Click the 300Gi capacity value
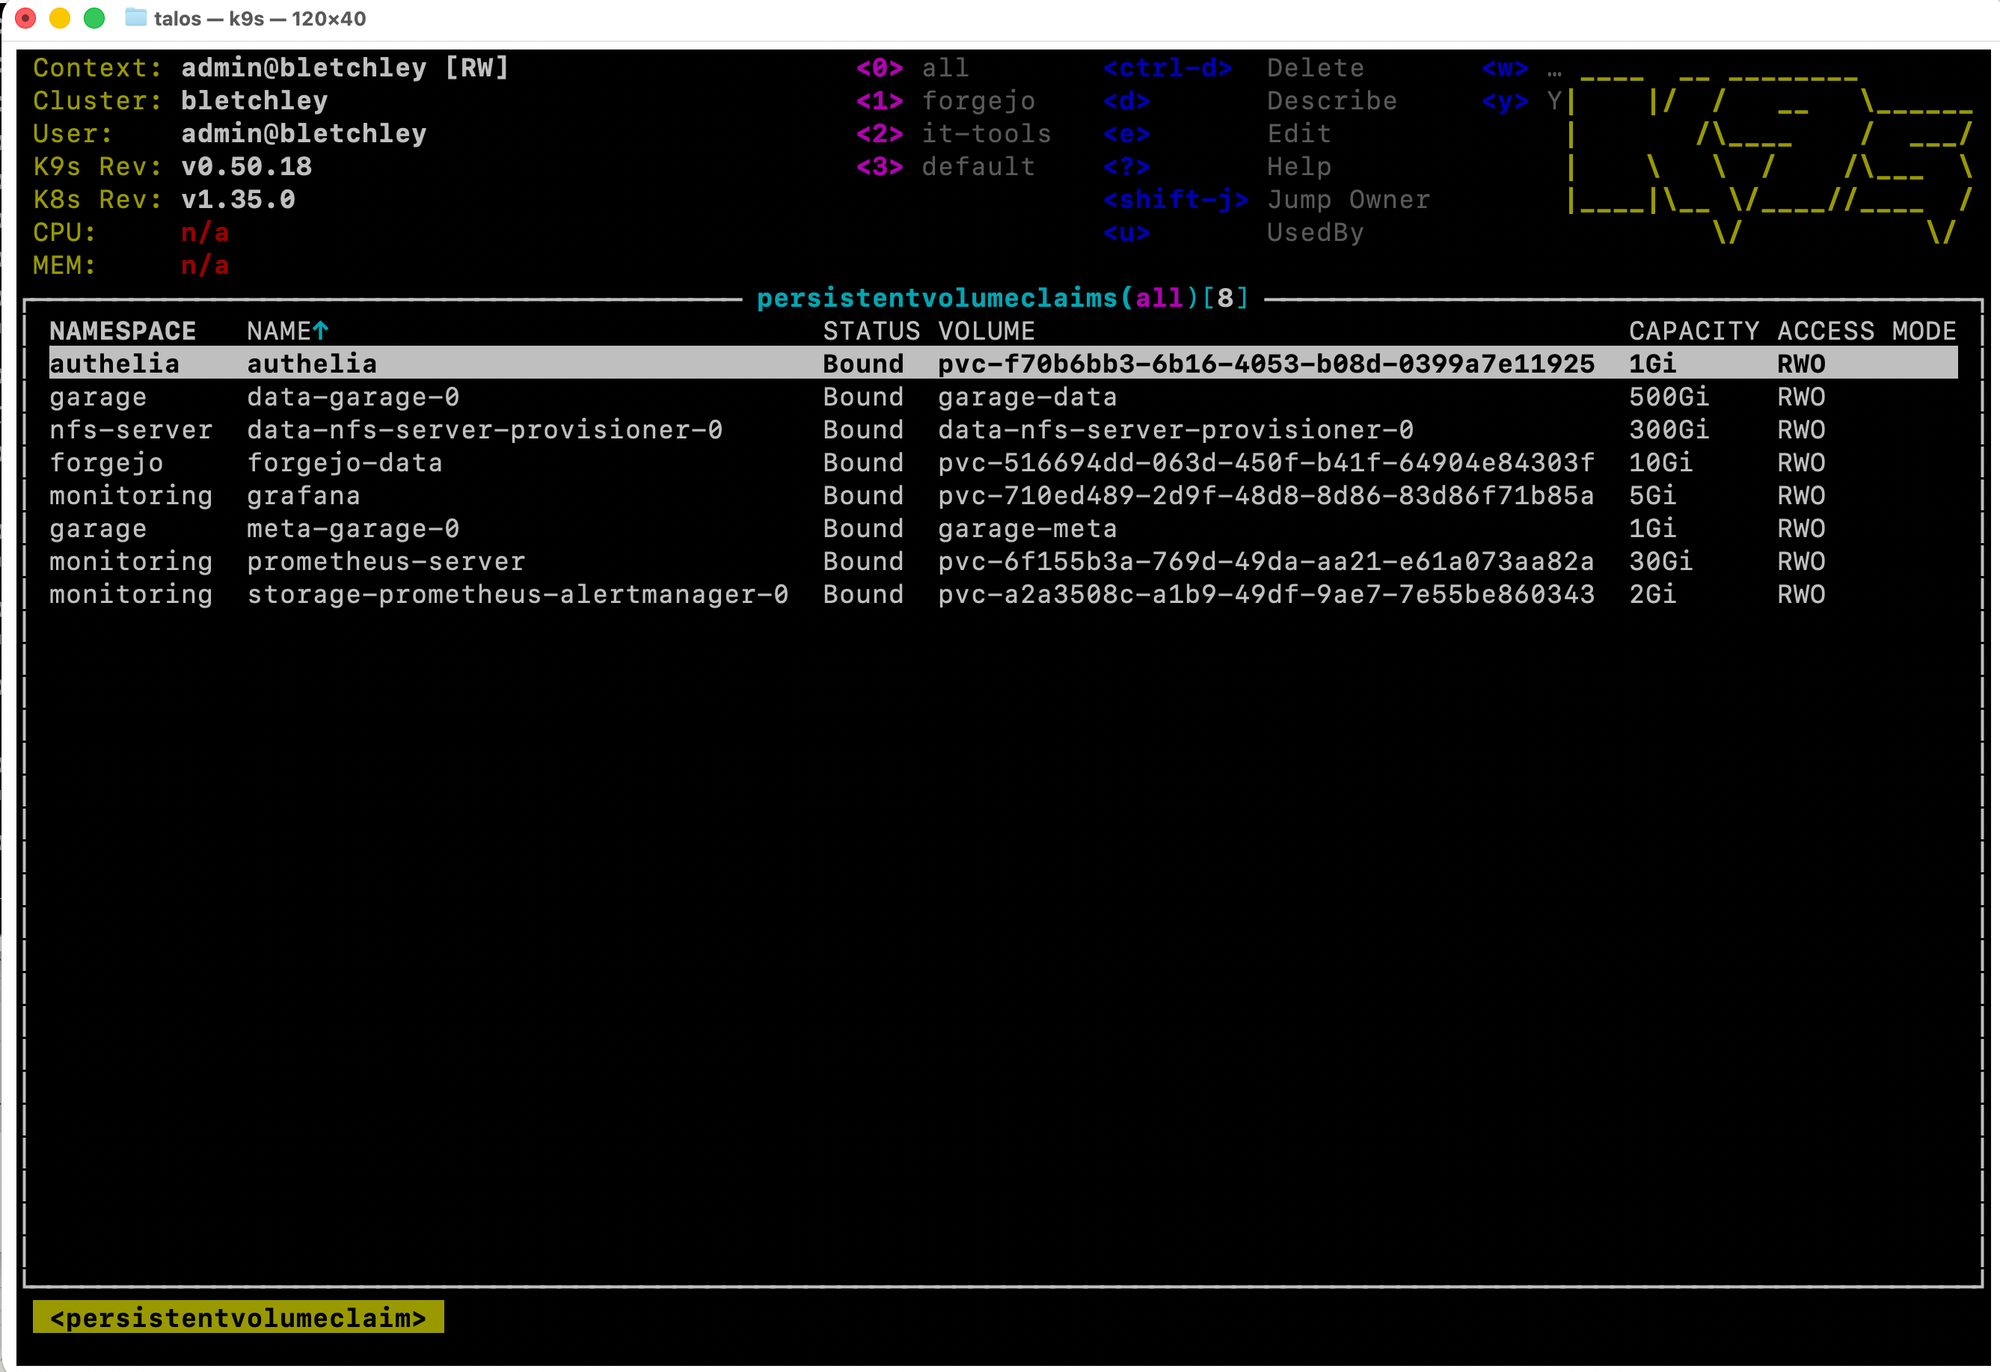The height and width of the screenshot is (1372, 2000). pyautogui.click(x=1669, y=430)
